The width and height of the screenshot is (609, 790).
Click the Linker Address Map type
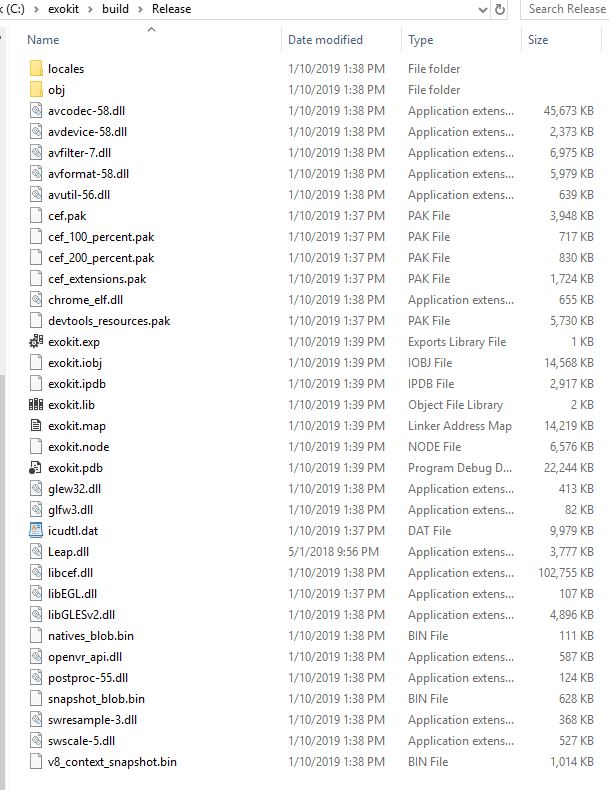[x=460, y=426]
